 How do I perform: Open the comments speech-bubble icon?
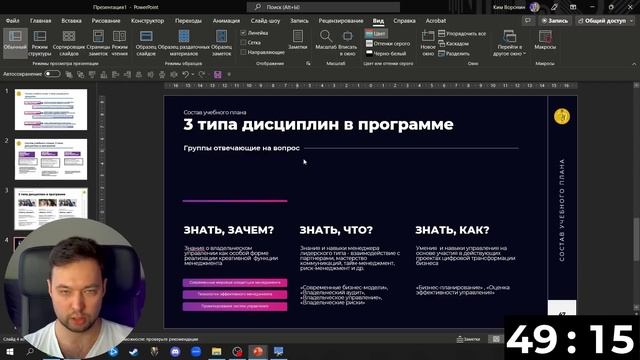tap(528, 20)
